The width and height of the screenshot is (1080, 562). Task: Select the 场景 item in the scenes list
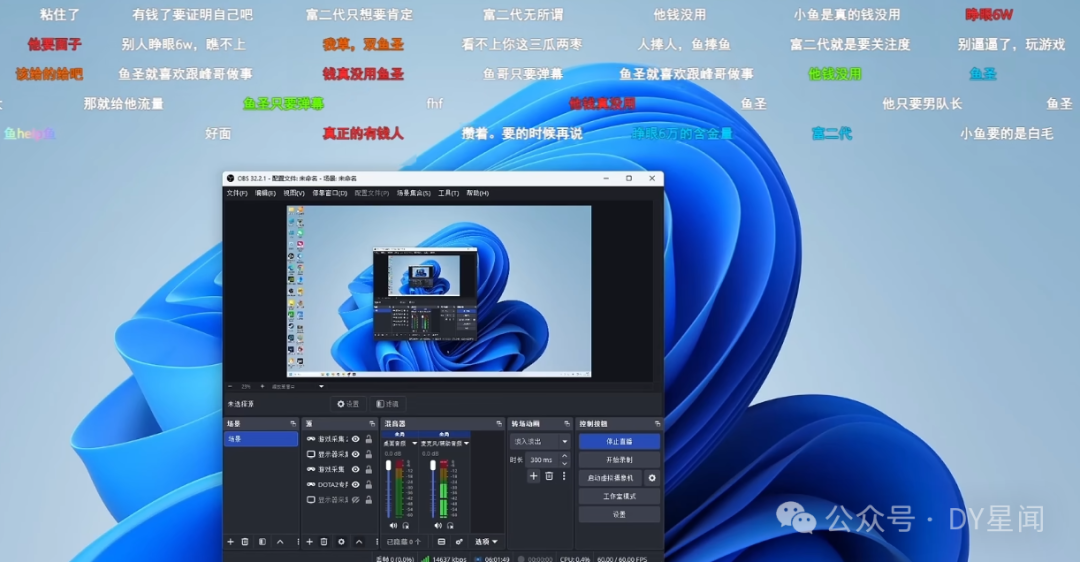[261, 439]
